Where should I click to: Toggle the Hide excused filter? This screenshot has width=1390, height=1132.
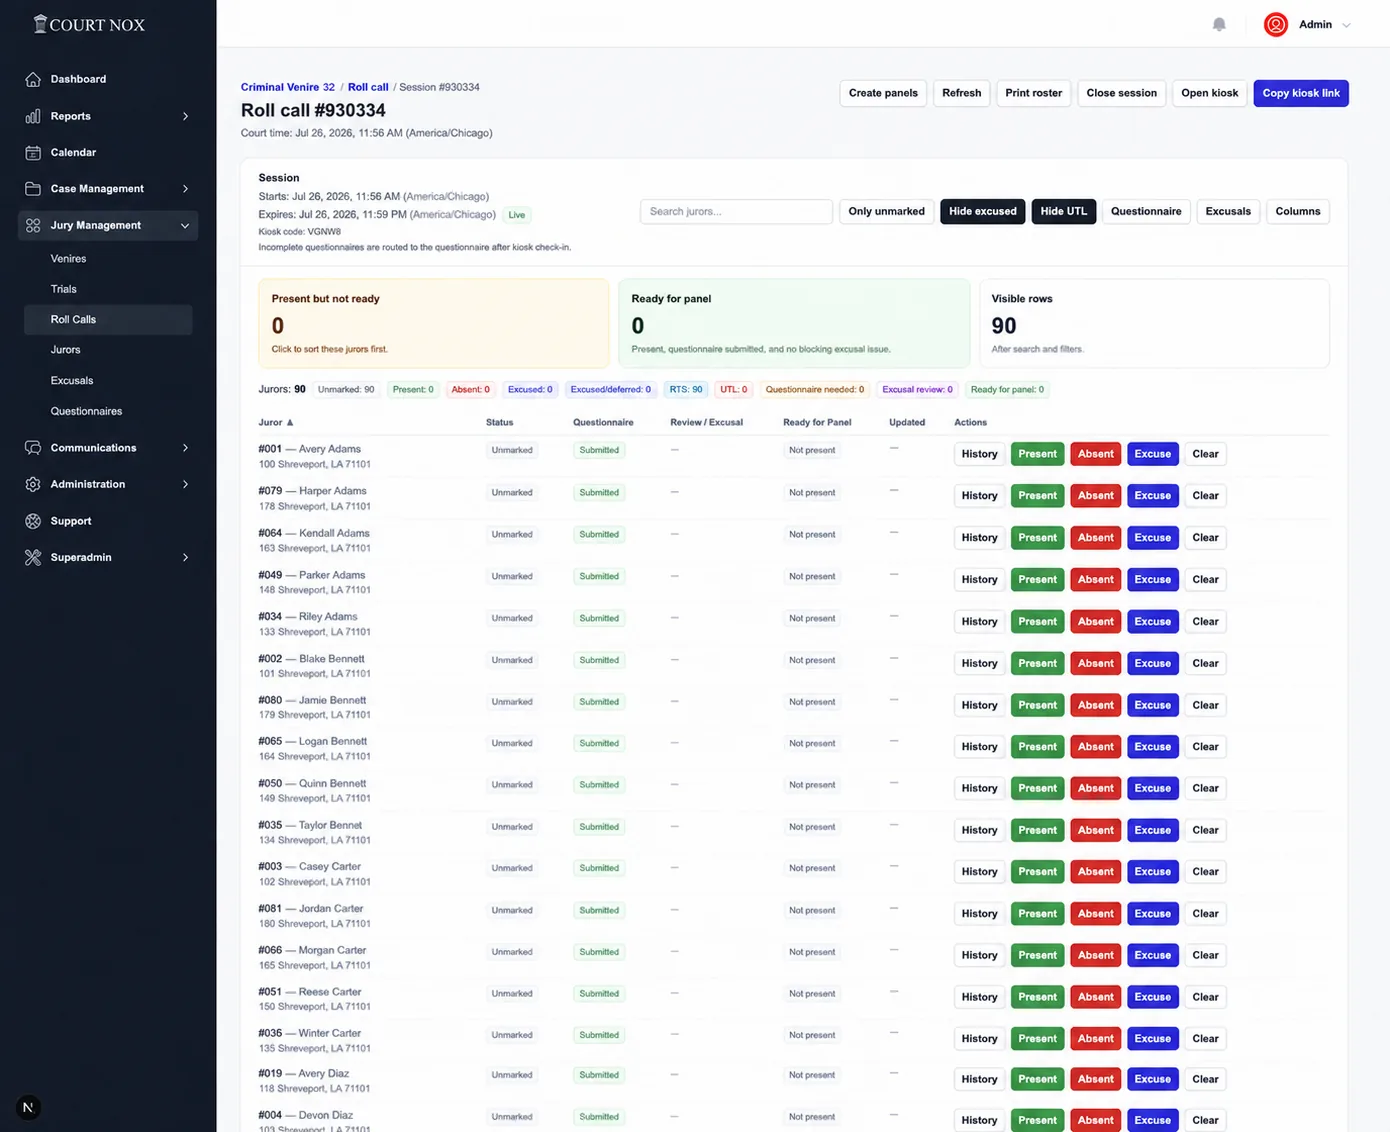[x=982, y=211]
